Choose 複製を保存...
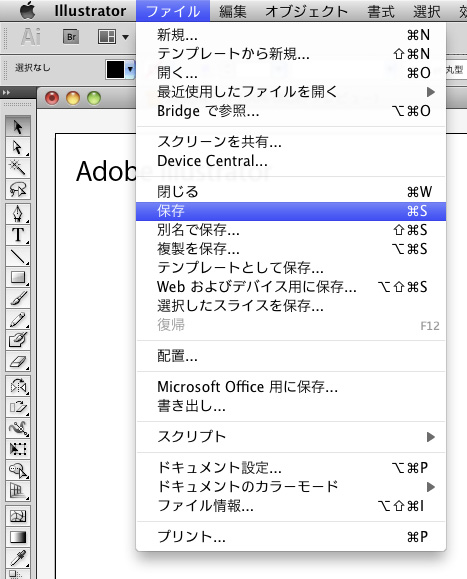467x579 pixels. pos(291,249)
